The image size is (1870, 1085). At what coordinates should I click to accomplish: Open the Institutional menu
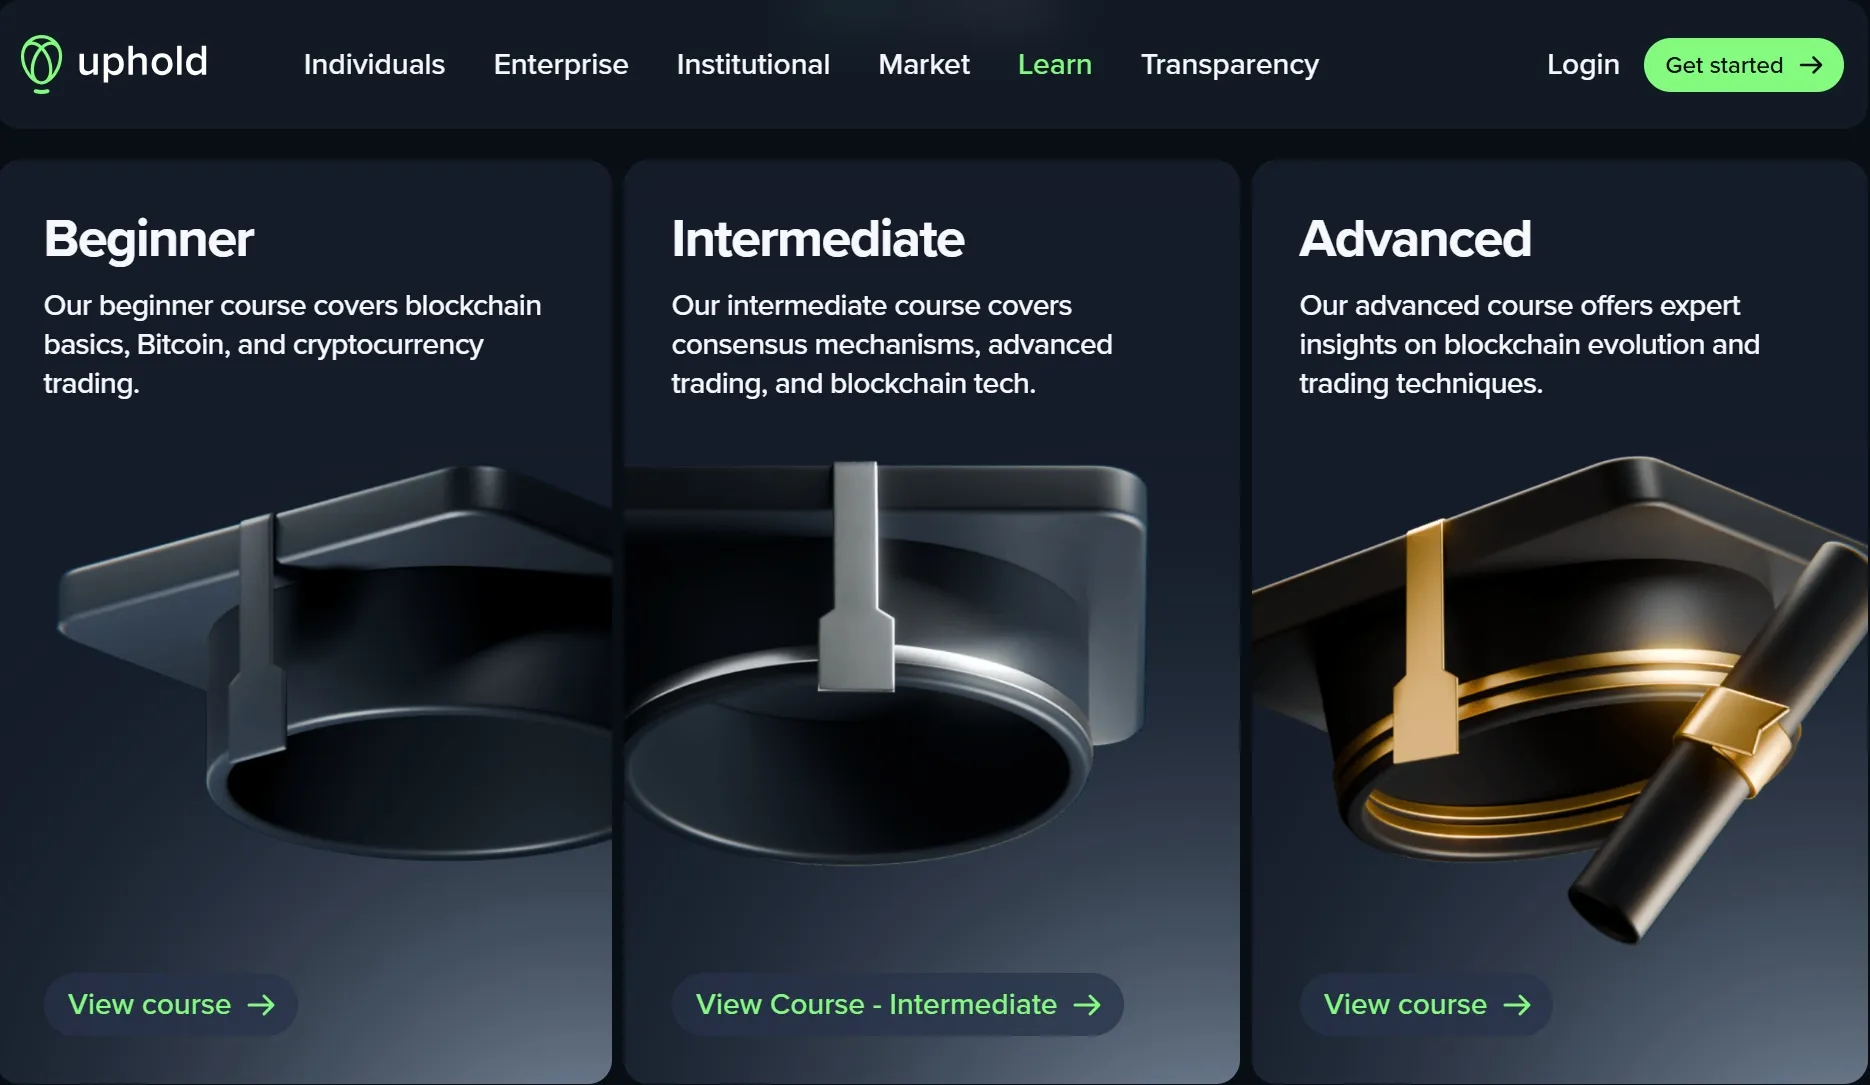tap(753, 65)
